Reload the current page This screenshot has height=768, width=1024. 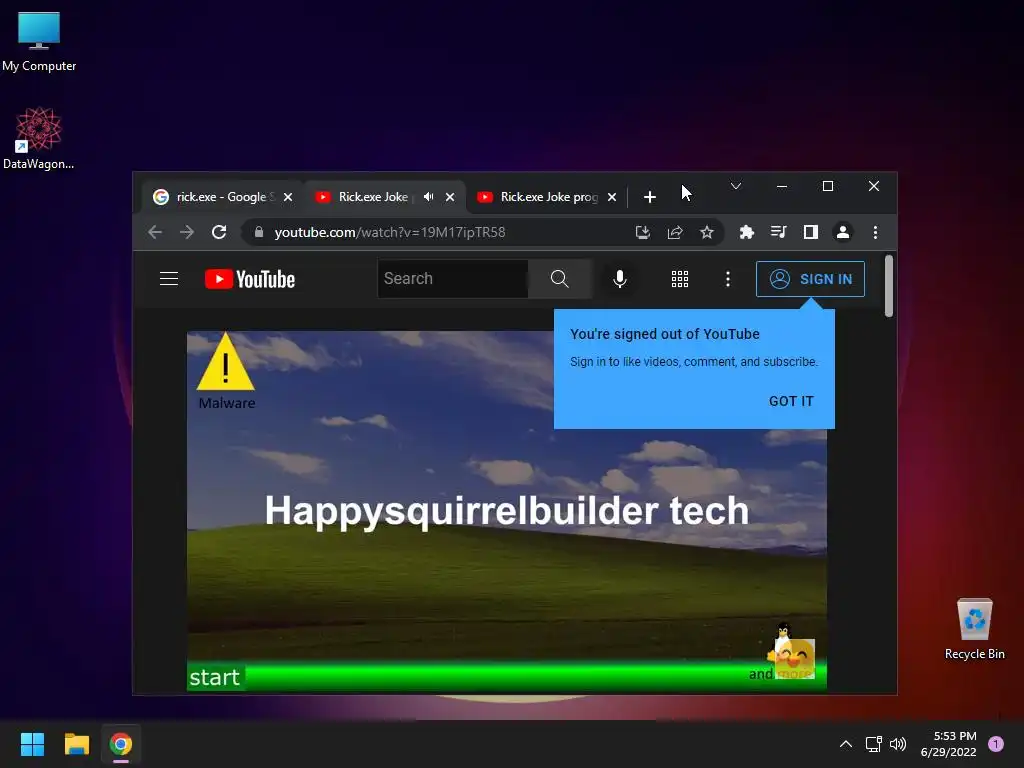pos(219,232)
